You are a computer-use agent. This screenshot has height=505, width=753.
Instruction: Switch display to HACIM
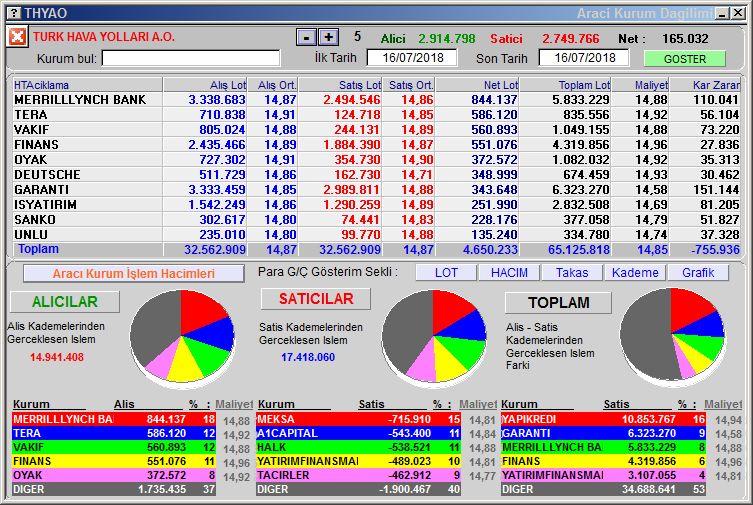point(509,273)
